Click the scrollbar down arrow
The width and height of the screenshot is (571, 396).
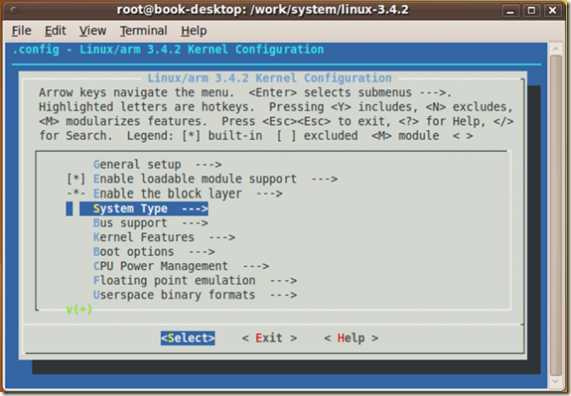(x=556, y=381)
